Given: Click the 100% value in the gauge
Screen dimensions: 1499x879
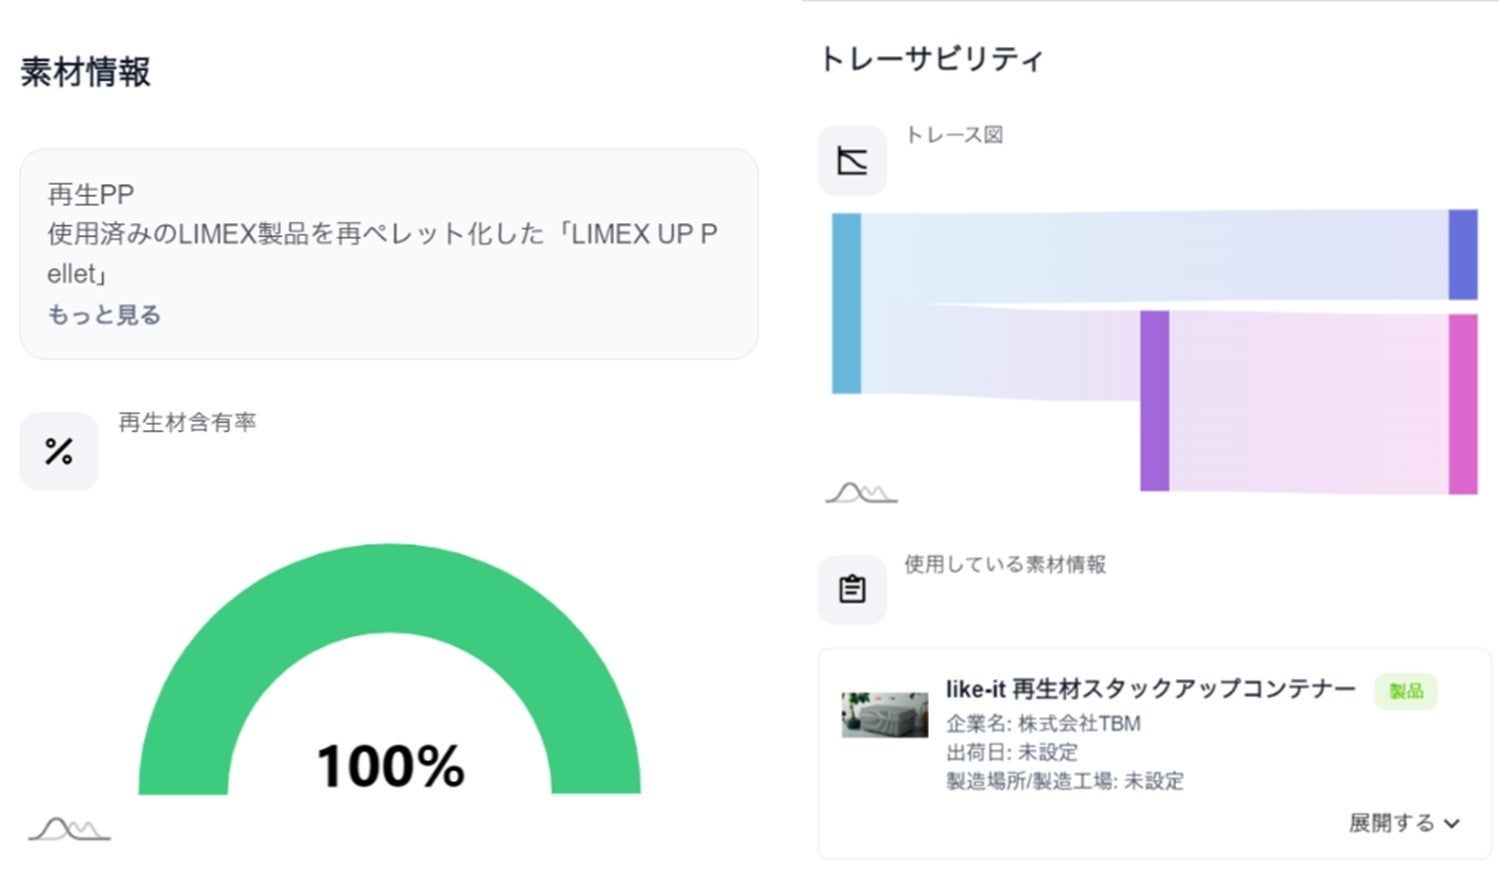Looking at the screenshot, I should [x=390, y=766].
